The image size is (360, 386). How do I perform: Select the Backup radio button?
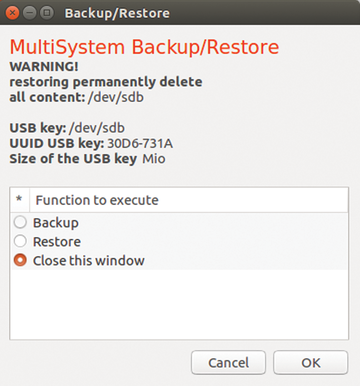pos(20,222)
